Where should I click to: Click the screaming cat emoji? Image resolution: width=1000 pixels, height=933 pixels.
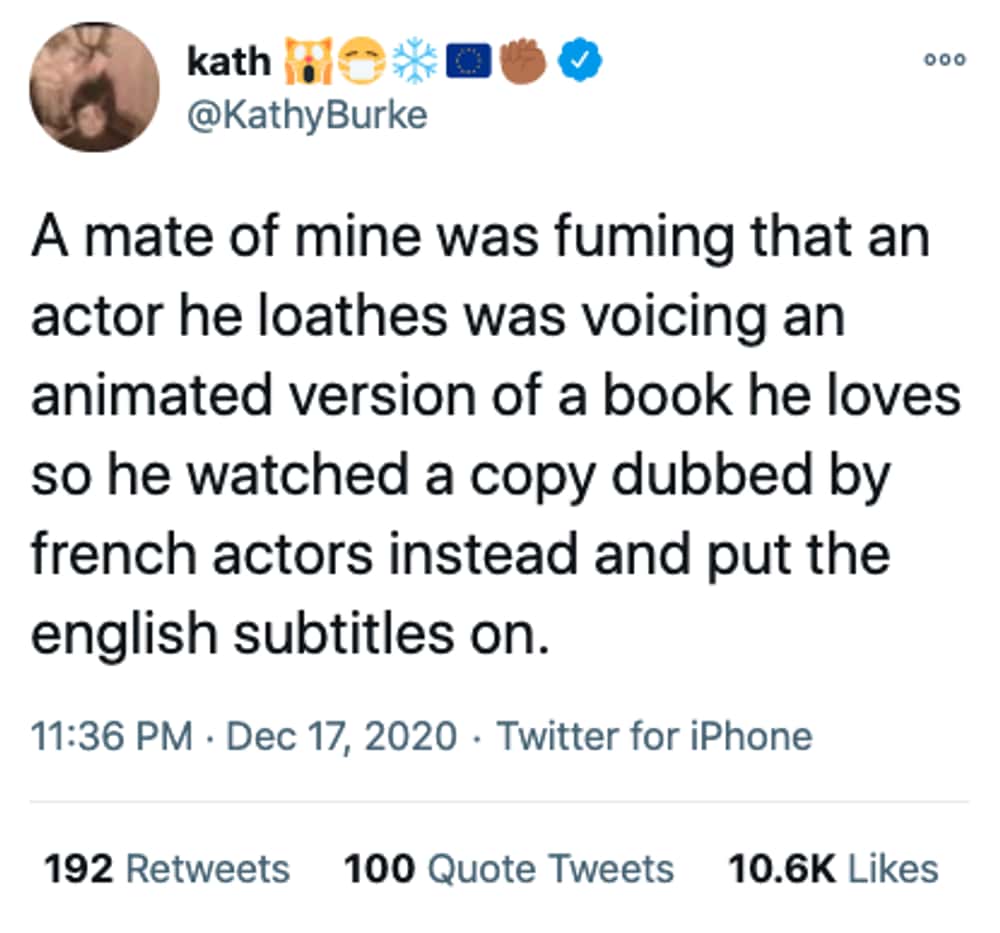coord(306,62)
